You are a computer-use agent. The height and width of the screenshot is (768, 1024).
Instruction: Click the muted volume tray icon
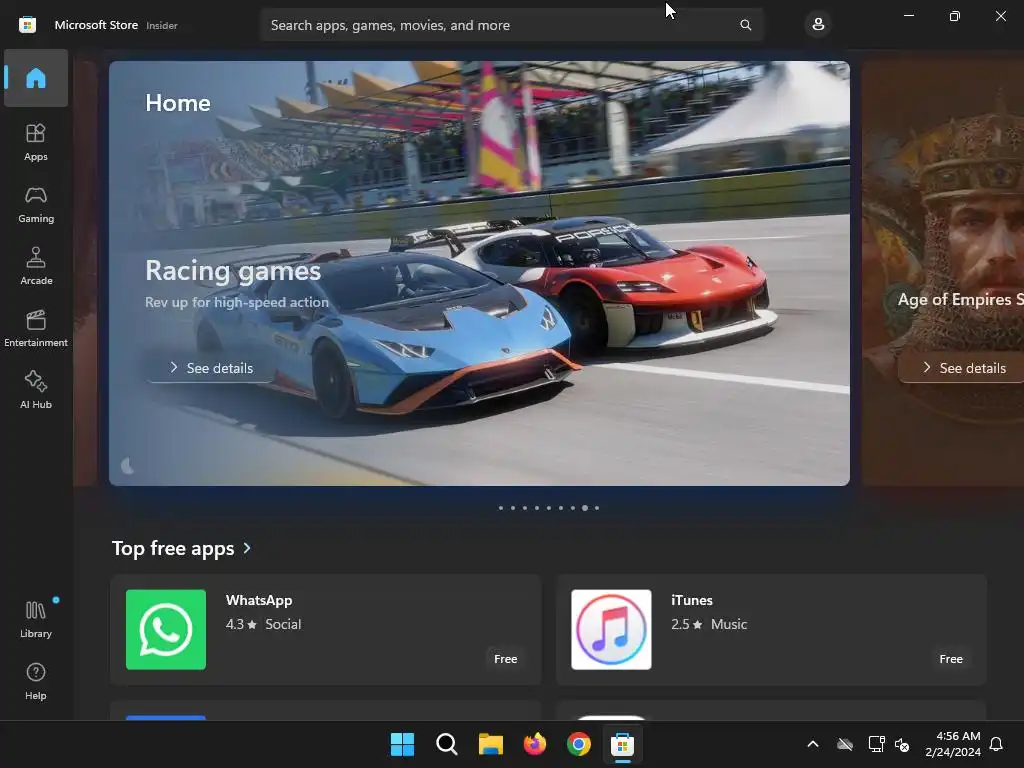(x=902, y=744)
